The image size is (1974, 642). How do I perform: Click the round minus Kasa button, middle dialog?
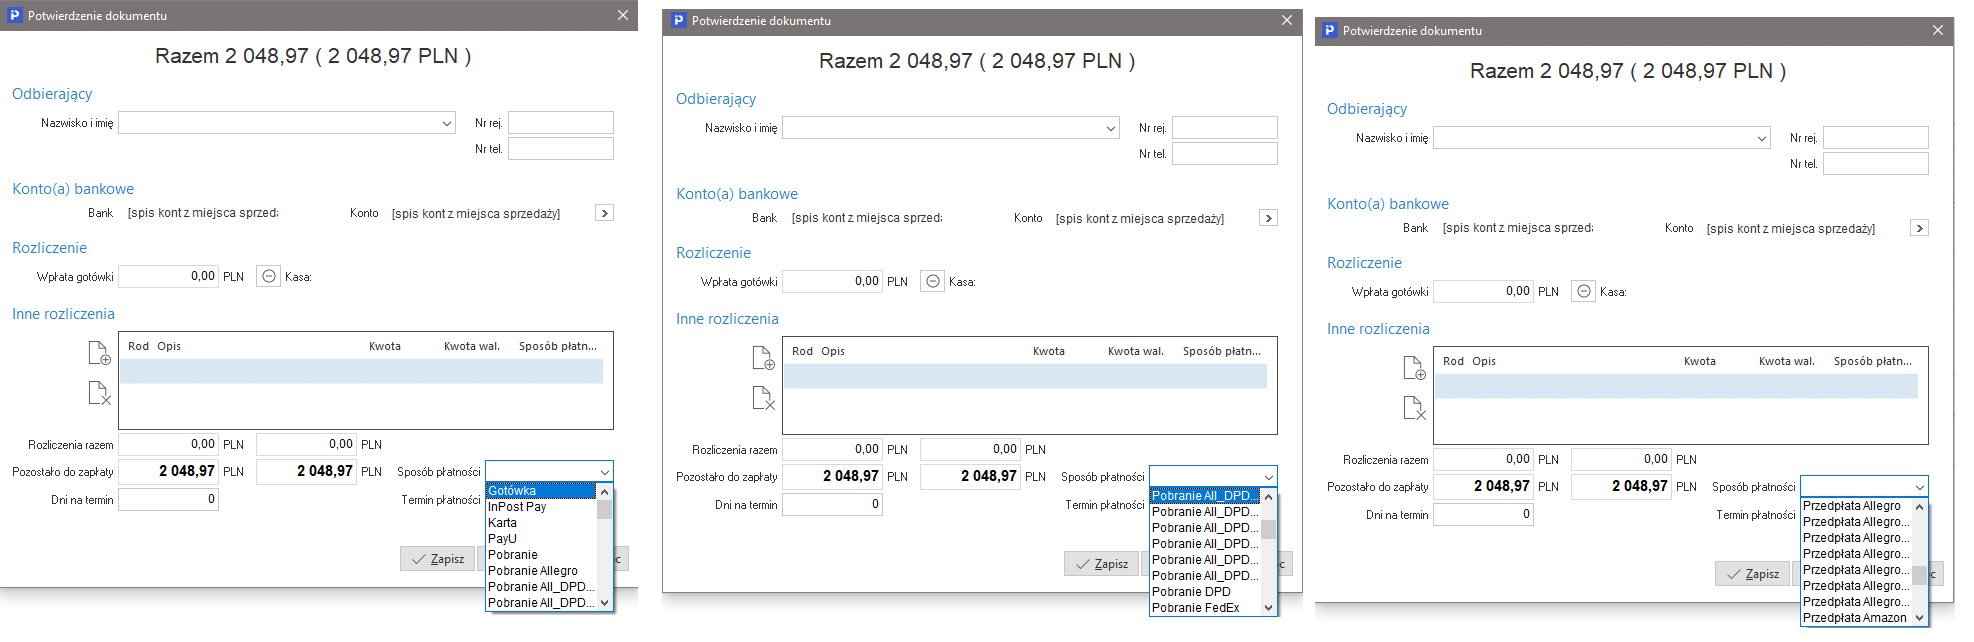932,281
